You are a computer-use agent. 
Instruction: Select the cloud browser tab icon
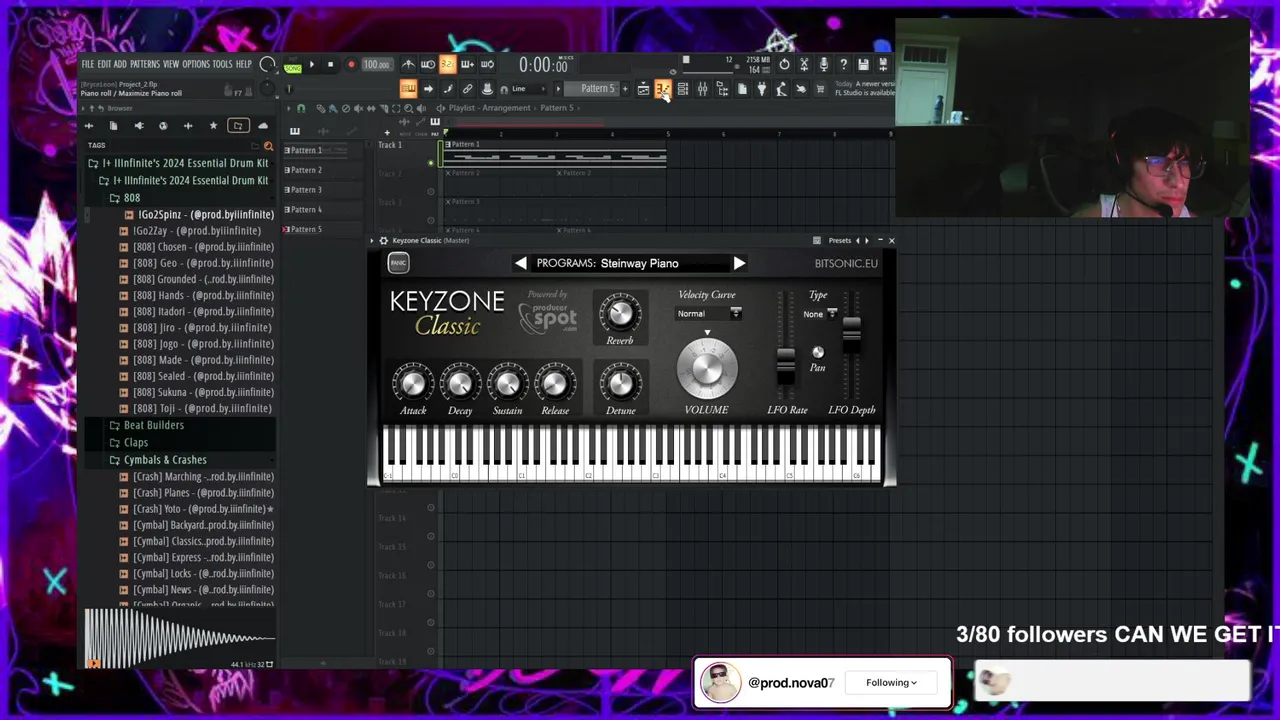[x=262, y=126]
